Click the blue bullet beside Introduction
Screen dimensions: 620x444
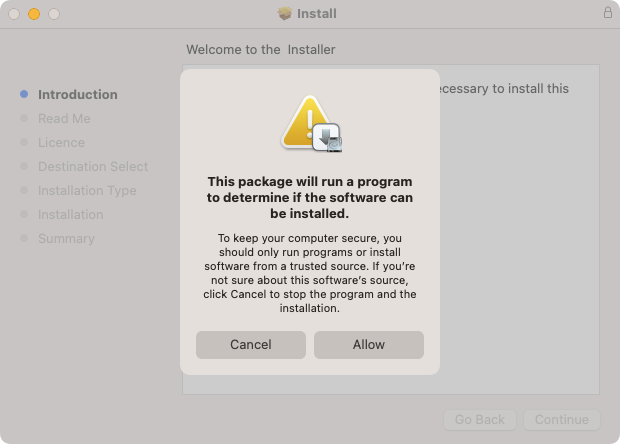(24, 94)
